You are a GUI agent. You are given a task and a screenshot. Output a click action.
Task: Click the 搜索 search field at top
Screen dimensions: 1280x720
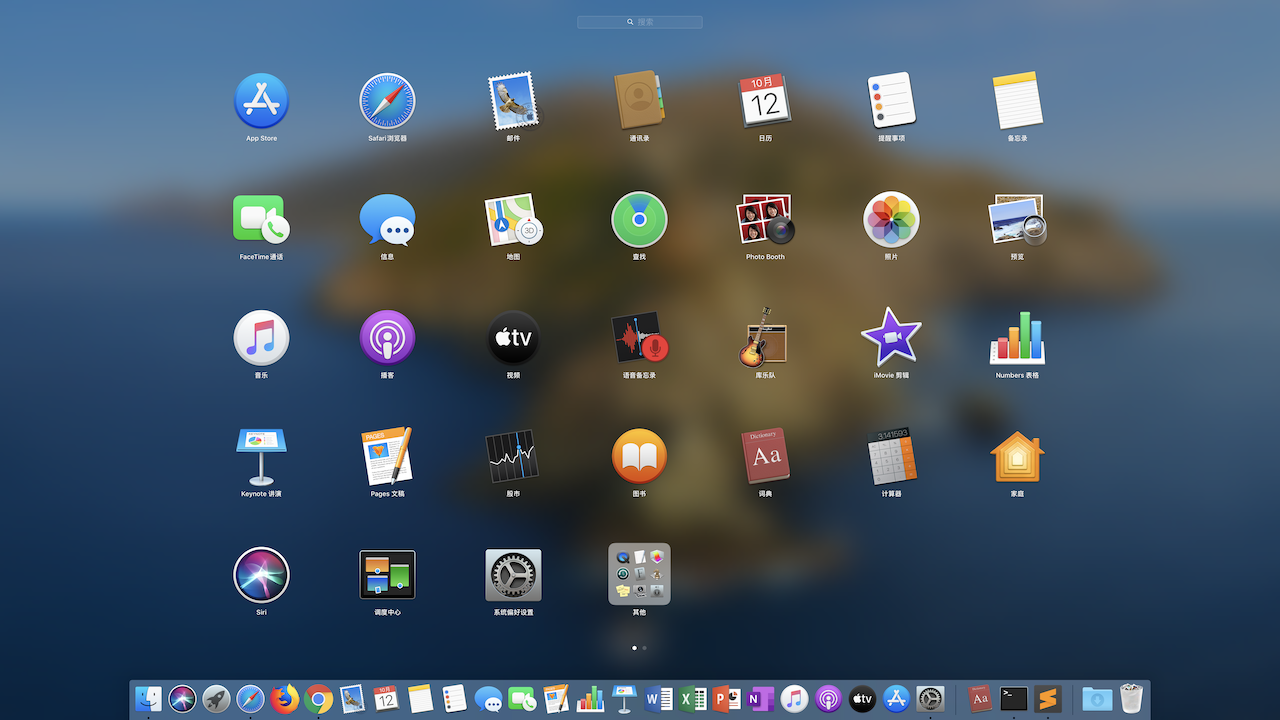click(x=640, y=21)
